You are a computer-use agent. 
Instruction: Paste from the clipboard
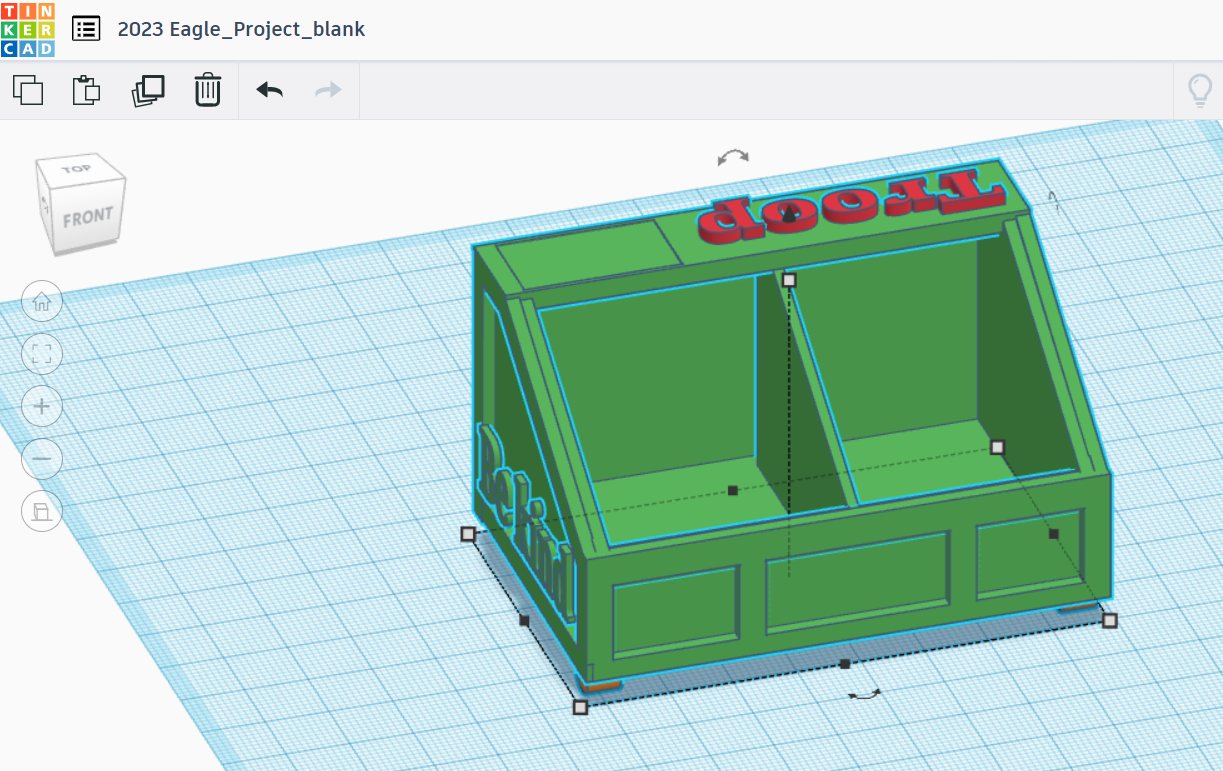(87, 90)
